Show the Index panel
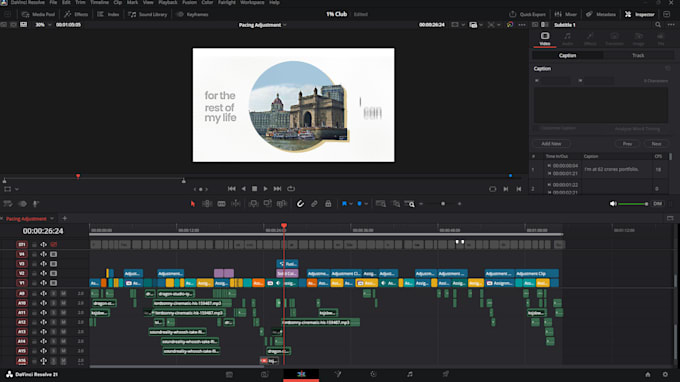 (108, 14)
